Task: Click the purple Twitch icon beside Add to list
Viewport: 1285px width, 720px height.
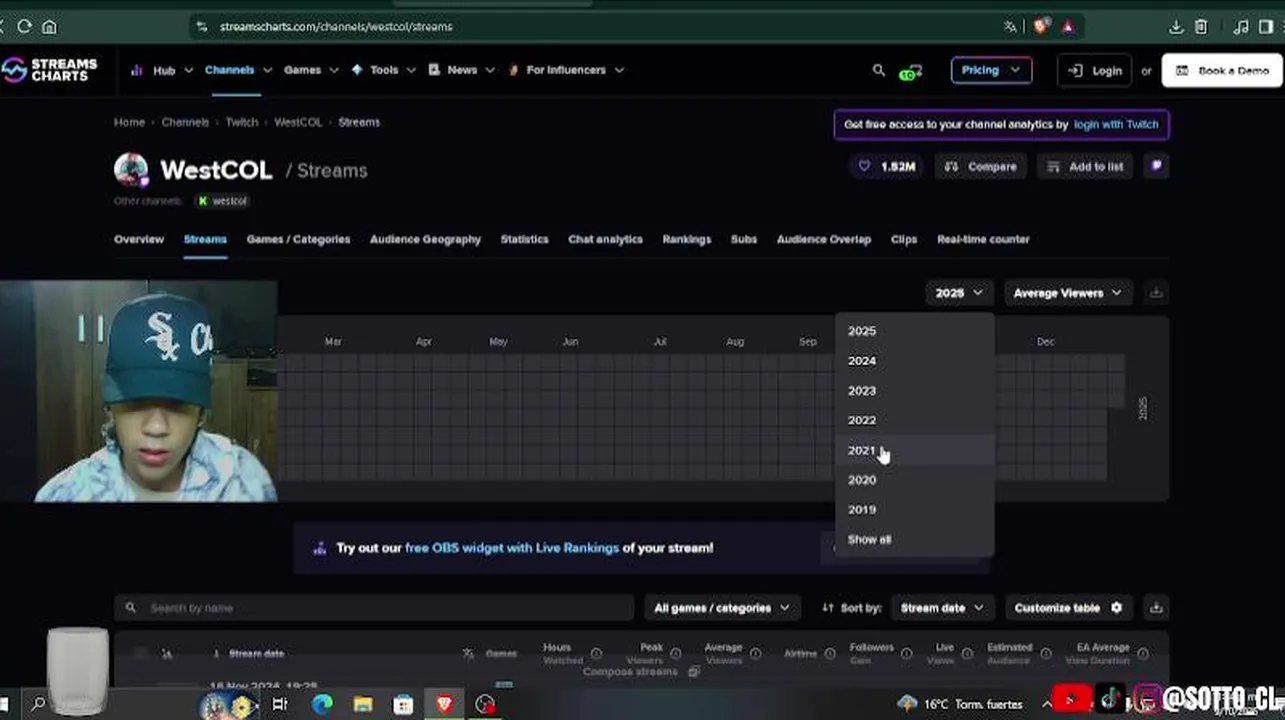Action: [1157, 166]
